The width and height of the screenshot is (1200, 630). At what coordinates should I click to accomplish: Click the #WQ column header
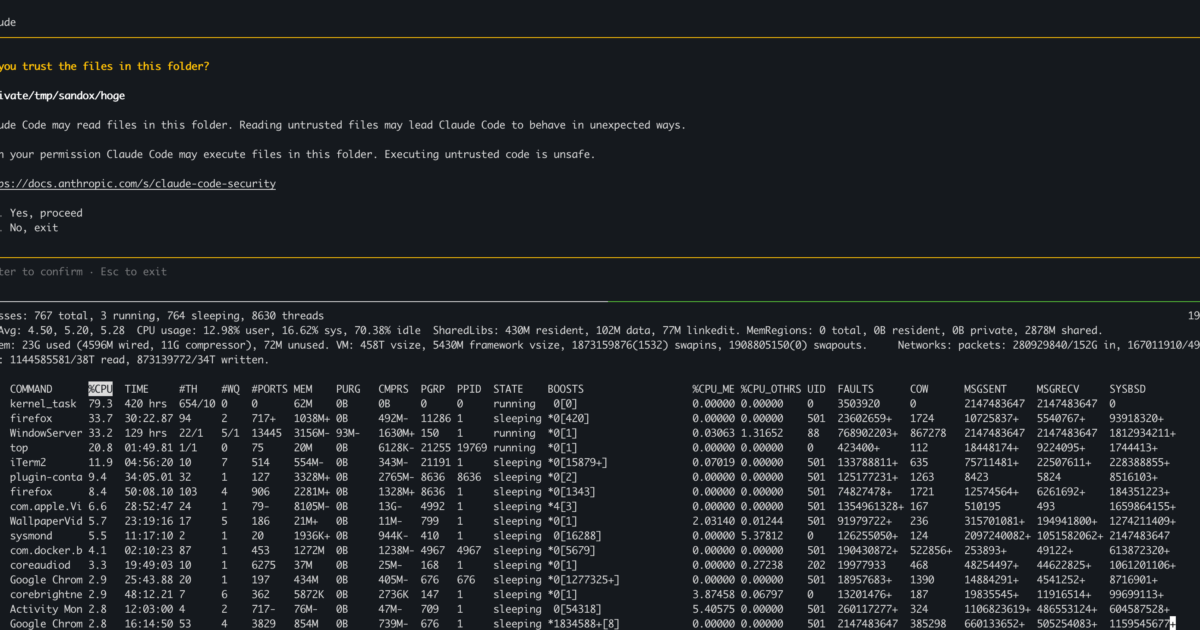pyautogui.click(x=230, y=389)
